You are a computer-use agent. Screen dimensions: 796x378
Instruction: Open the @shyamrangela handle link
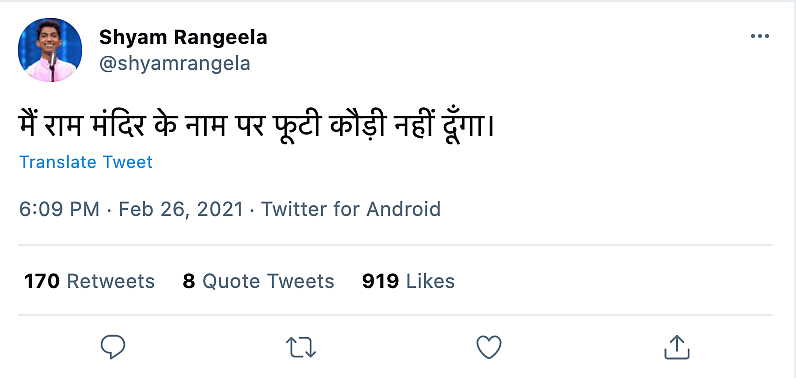(x=175, y=64)
